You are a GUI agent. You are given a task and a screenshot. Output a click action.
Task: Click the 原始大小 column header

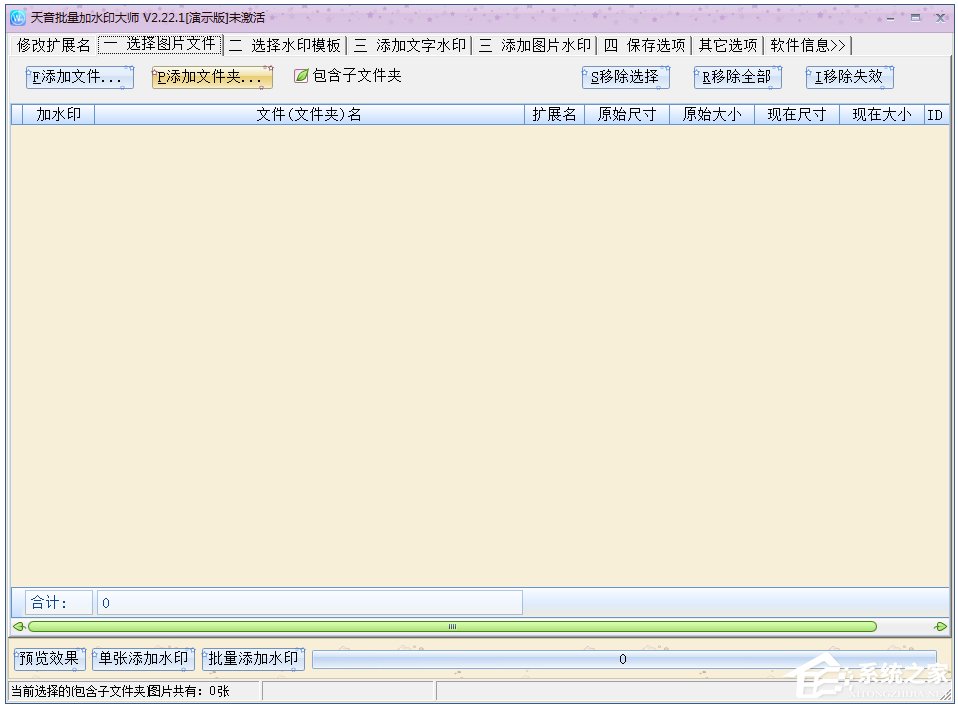pyautogui.click(x=712, y=115)
